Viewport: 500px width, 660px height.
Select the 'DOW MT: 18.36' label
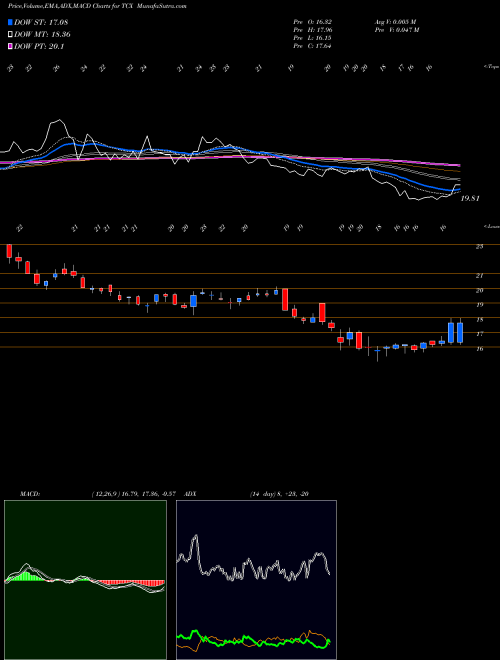42,35
